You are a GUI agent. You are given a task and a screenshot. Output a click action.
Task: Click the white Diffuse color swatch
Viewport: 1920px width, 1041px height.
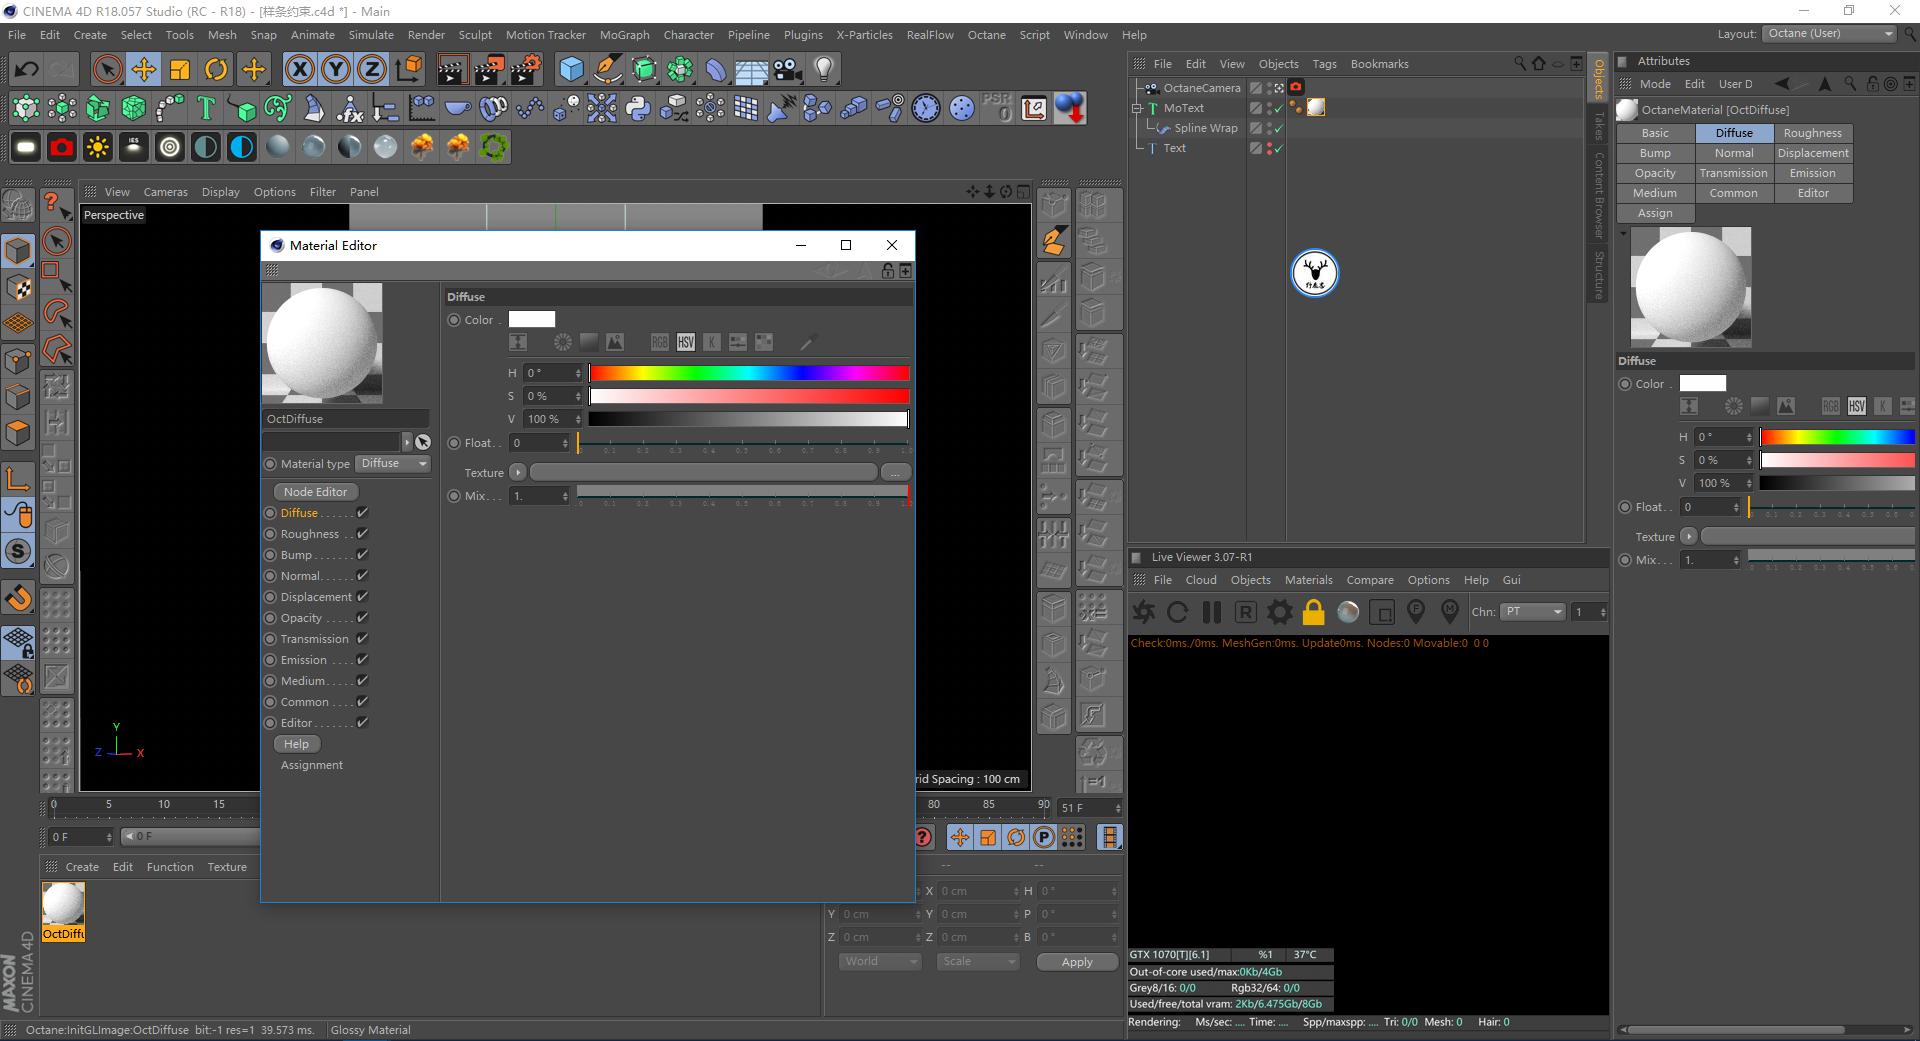pyautogui.click(x=531, y=319)
